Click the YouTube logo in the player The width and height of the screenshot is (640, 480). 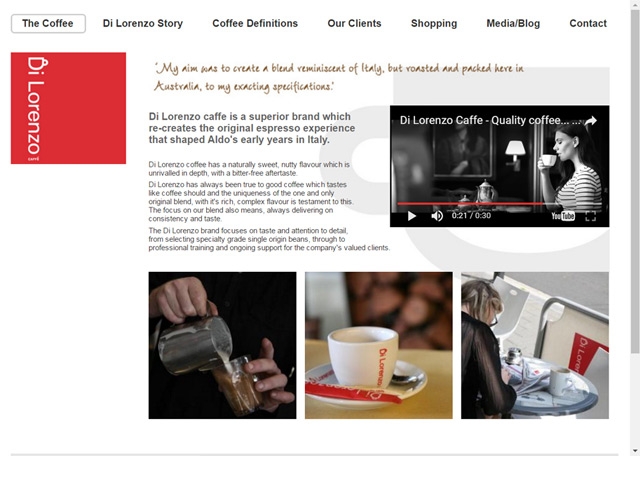(x=563, y=216)
